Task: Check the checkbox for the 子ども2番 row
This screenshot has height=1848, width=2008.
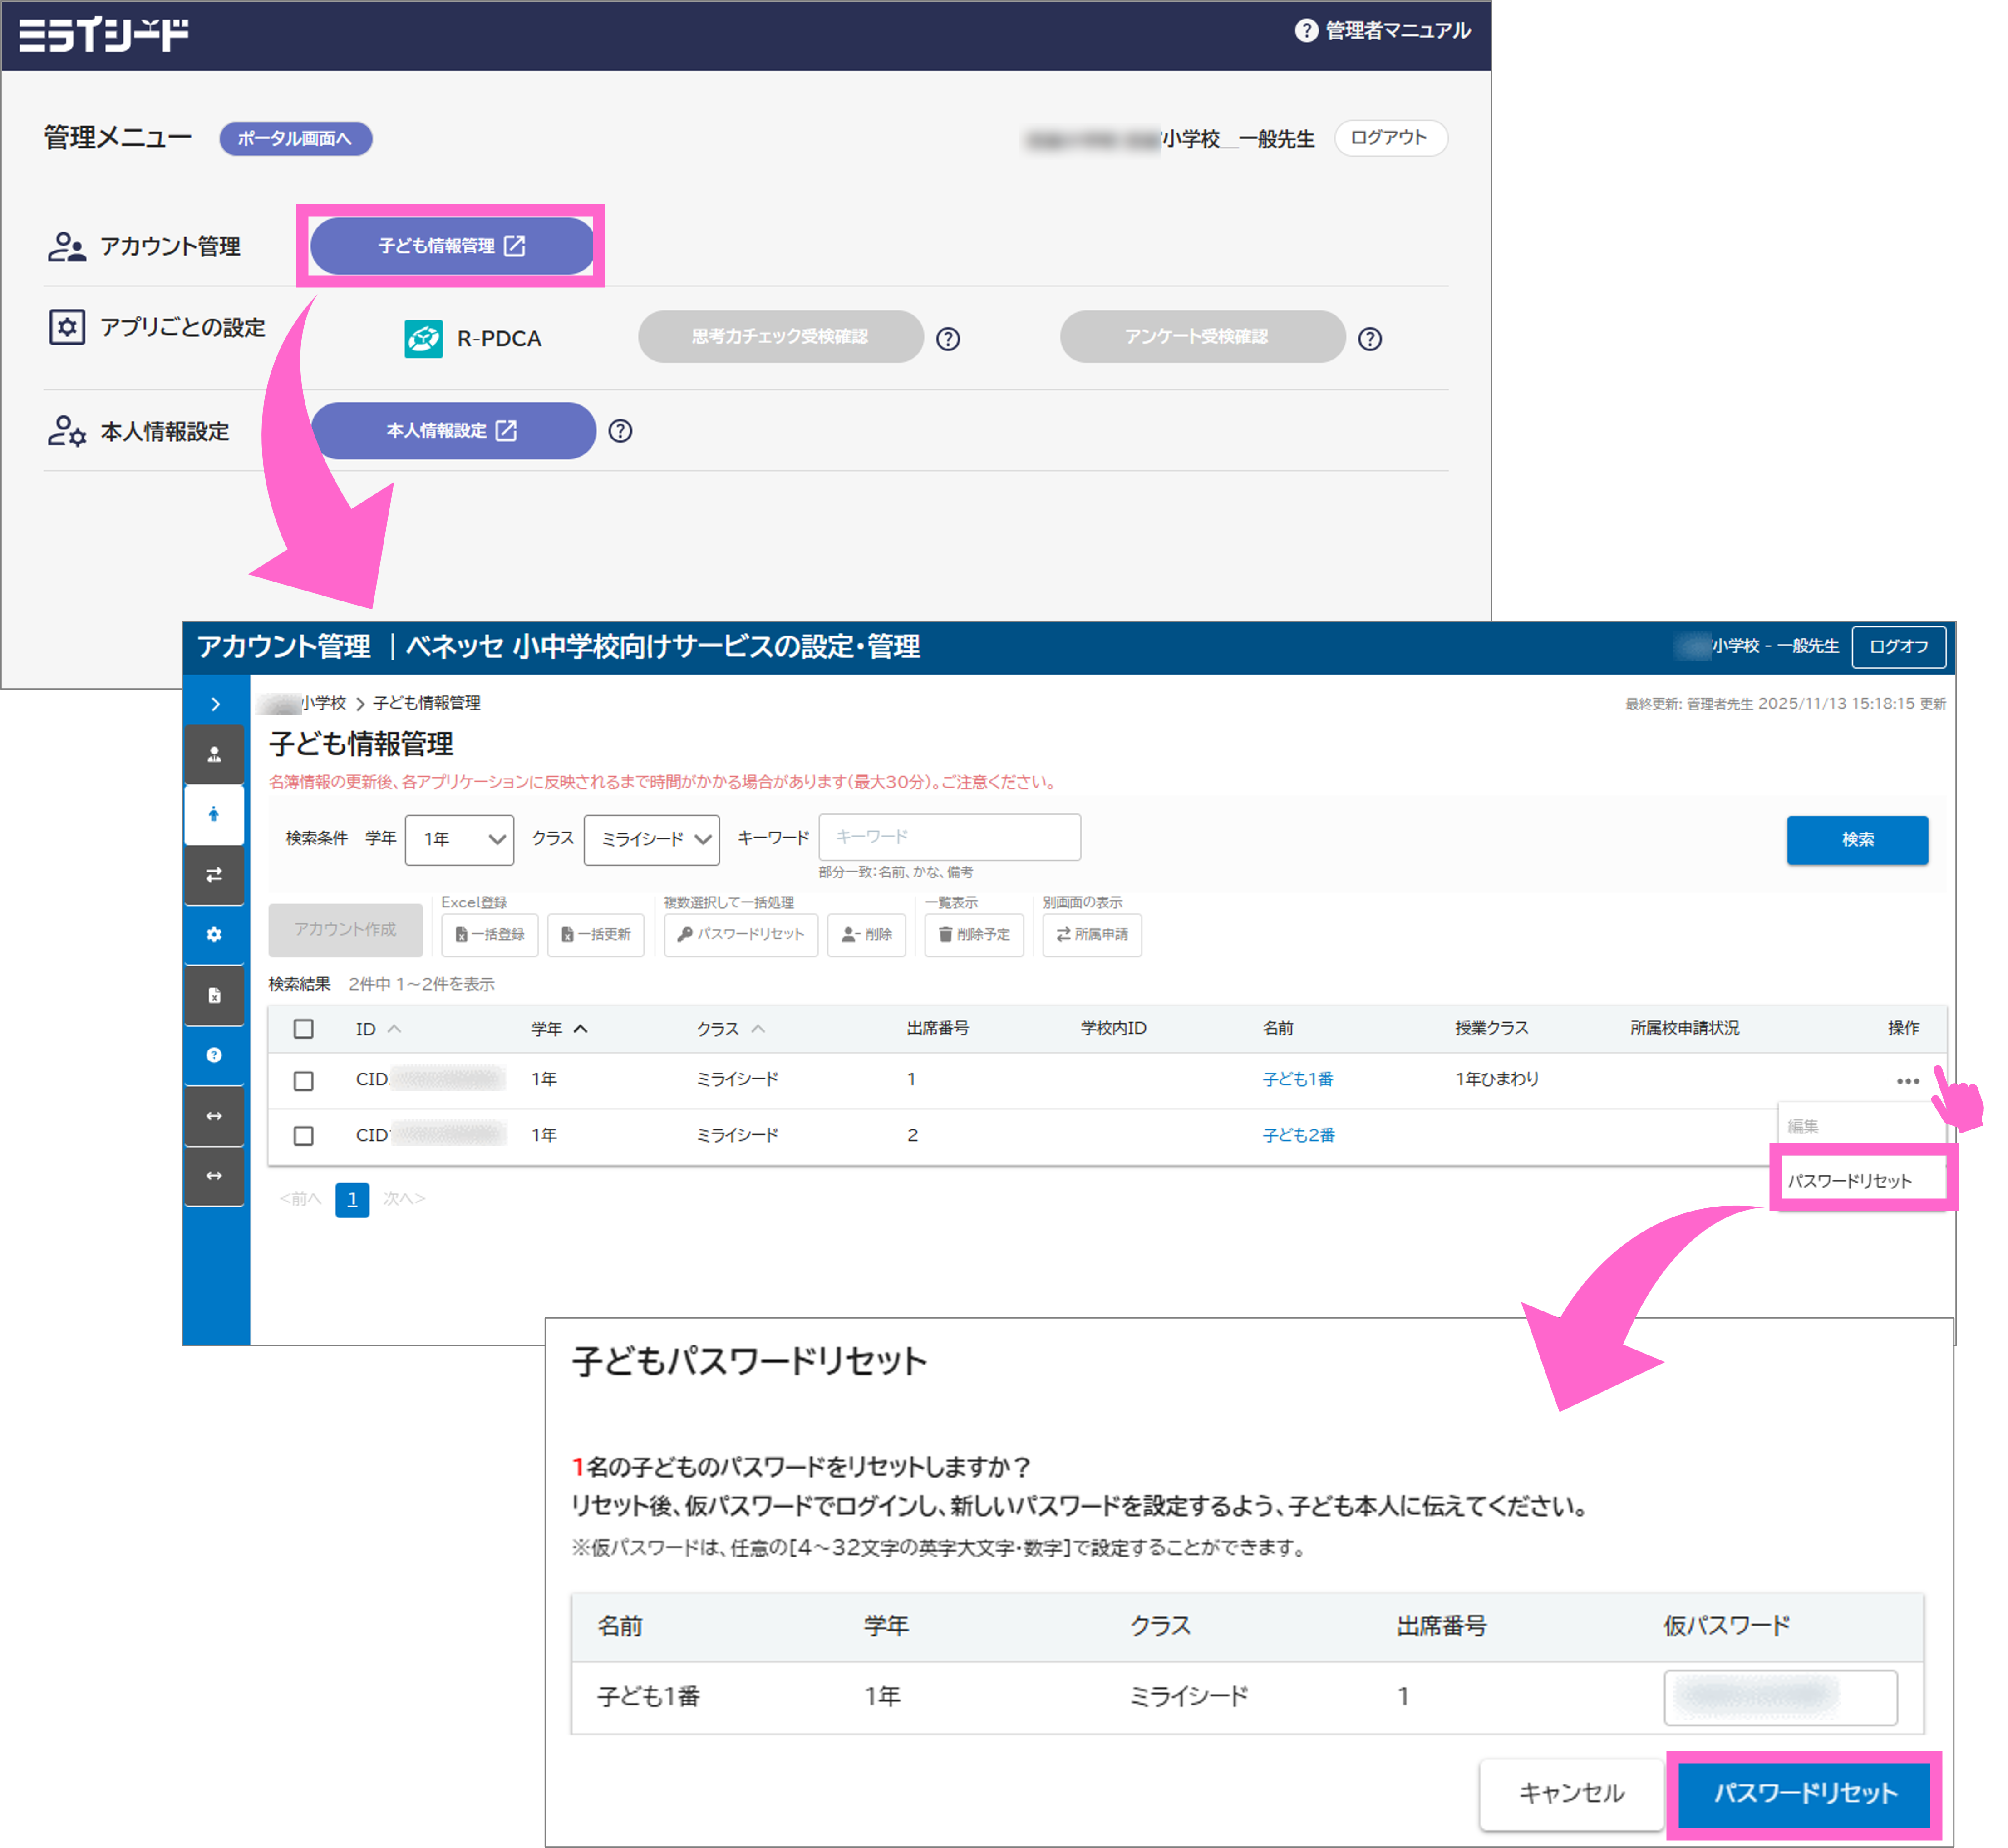Action: (x=304, y=1136)
